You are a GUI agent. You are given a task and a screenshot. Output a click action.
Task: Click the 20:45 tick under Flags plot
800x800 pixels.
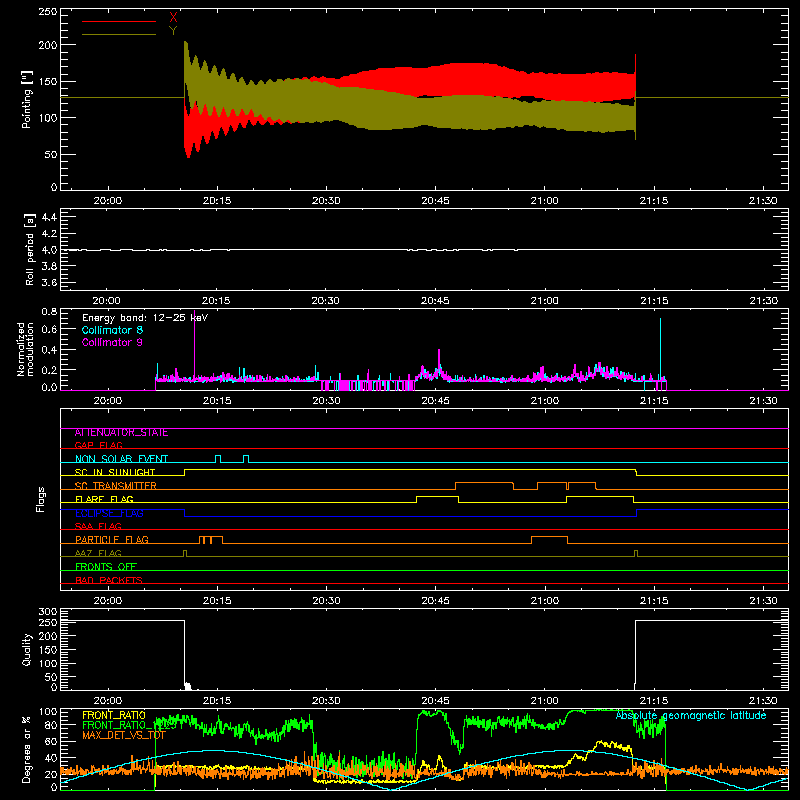(x=435, y=601)
